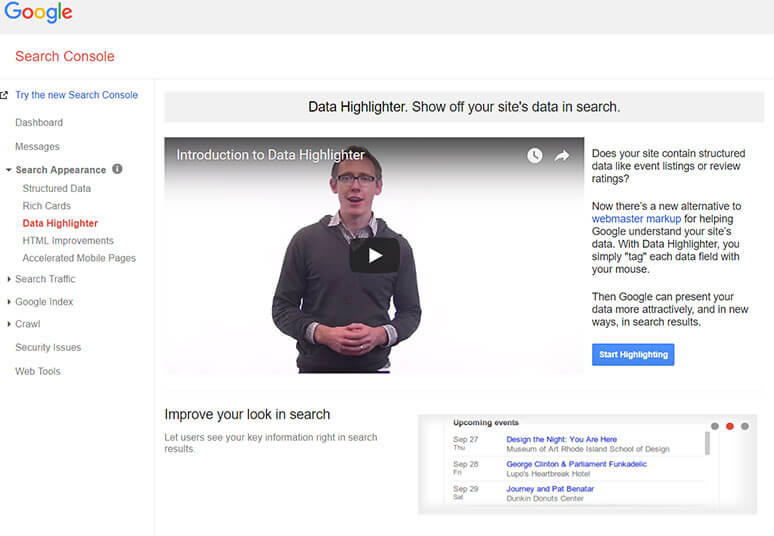Open the Search Console home link
This screenshot has width=774, height=536.
65,56
